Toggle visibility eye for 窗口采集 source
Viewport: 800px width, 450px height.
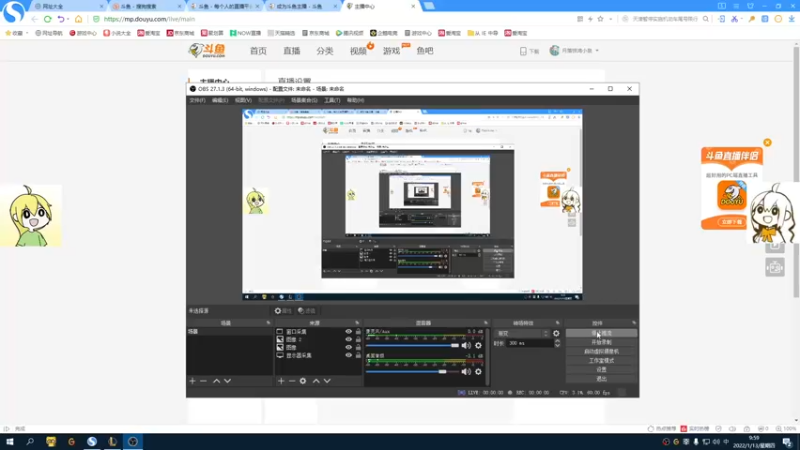pos(348,332)
